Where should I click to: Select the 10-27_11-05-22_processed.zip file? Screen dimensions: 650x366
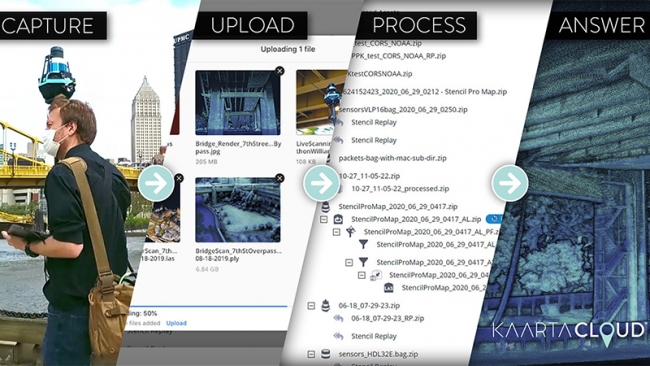coord(400,189)
